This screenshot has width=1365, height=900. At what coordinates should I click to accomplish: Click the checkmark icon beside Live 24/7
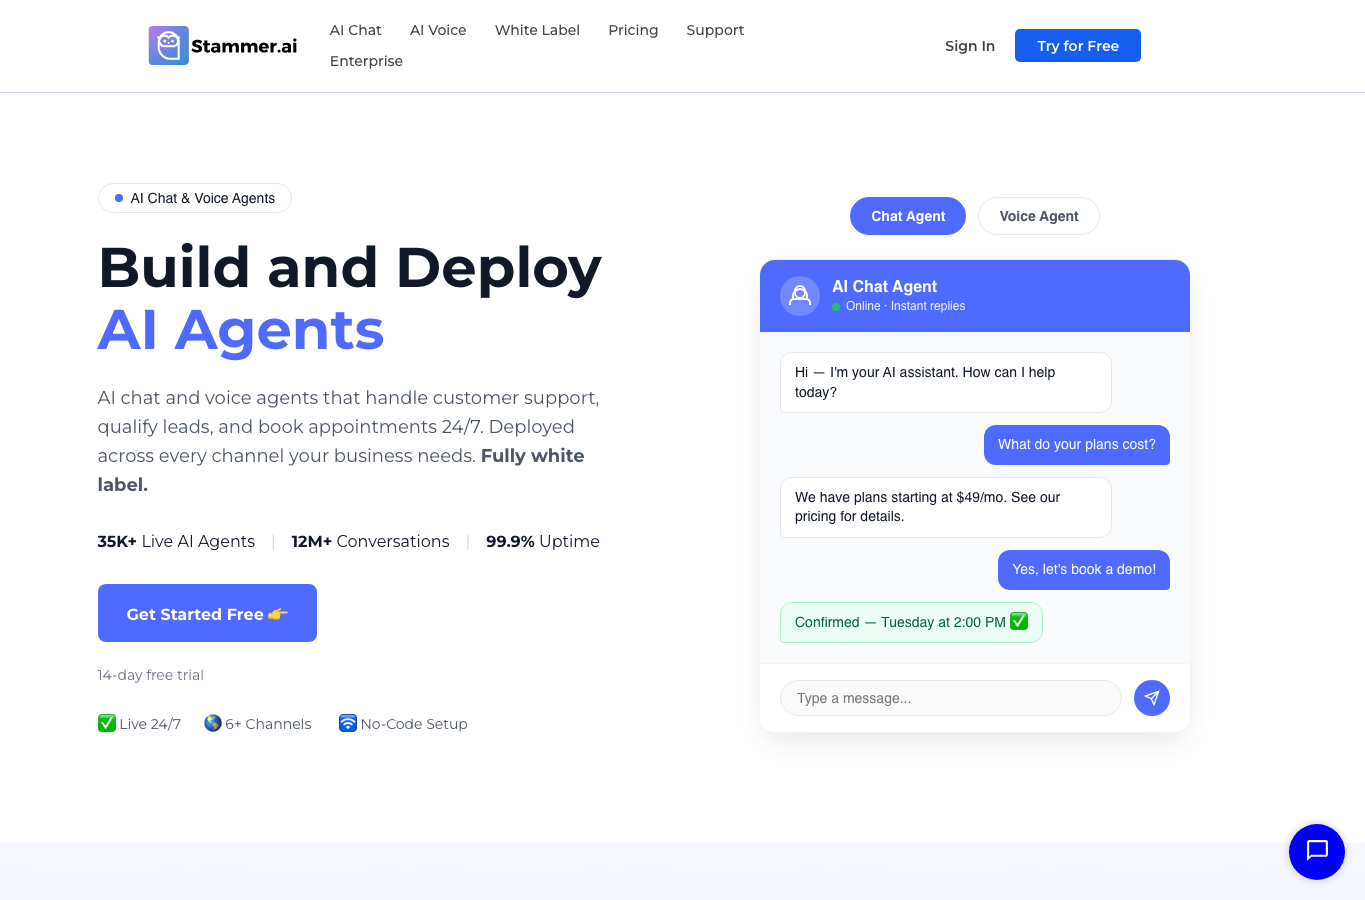point(107,723)
